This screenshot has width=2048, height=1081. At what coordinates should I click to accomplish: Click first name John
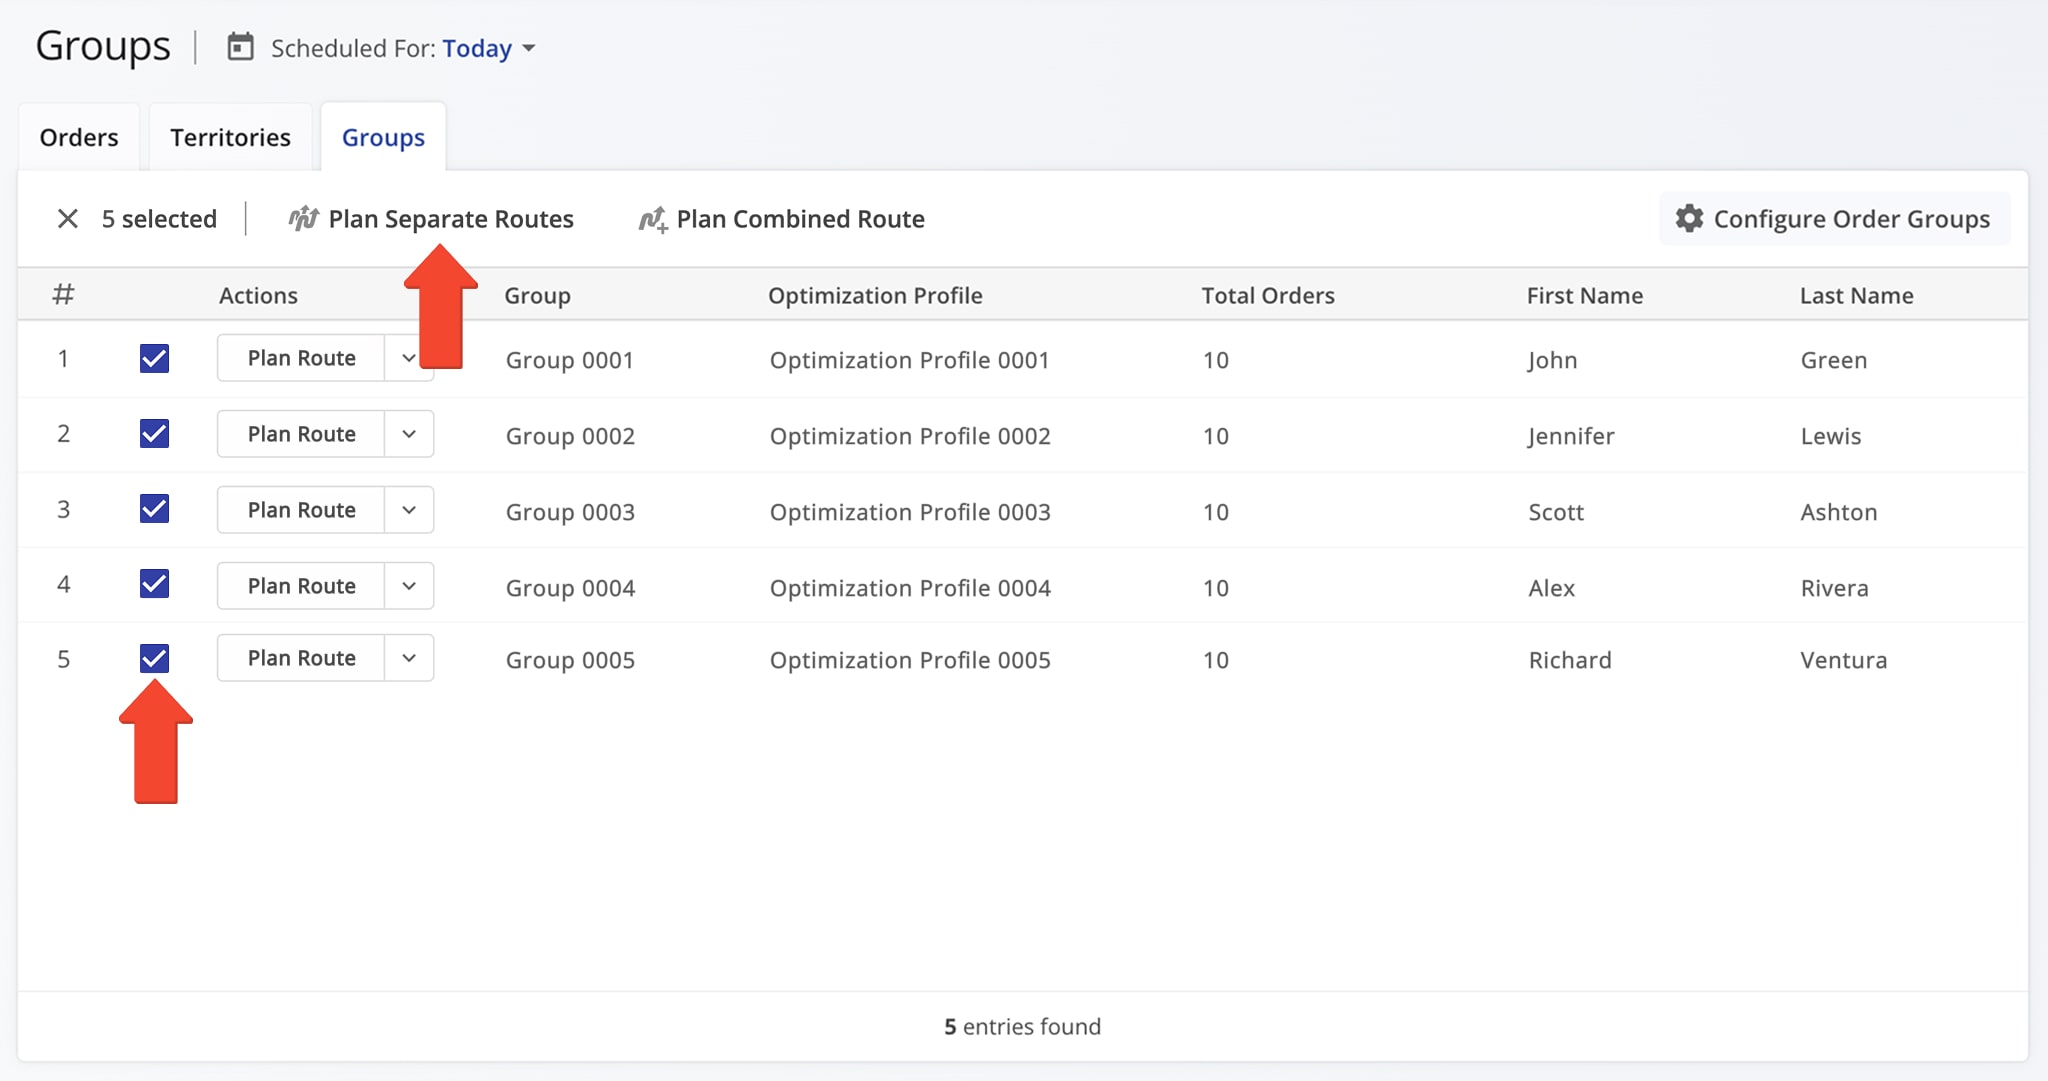coord(1552,360)
